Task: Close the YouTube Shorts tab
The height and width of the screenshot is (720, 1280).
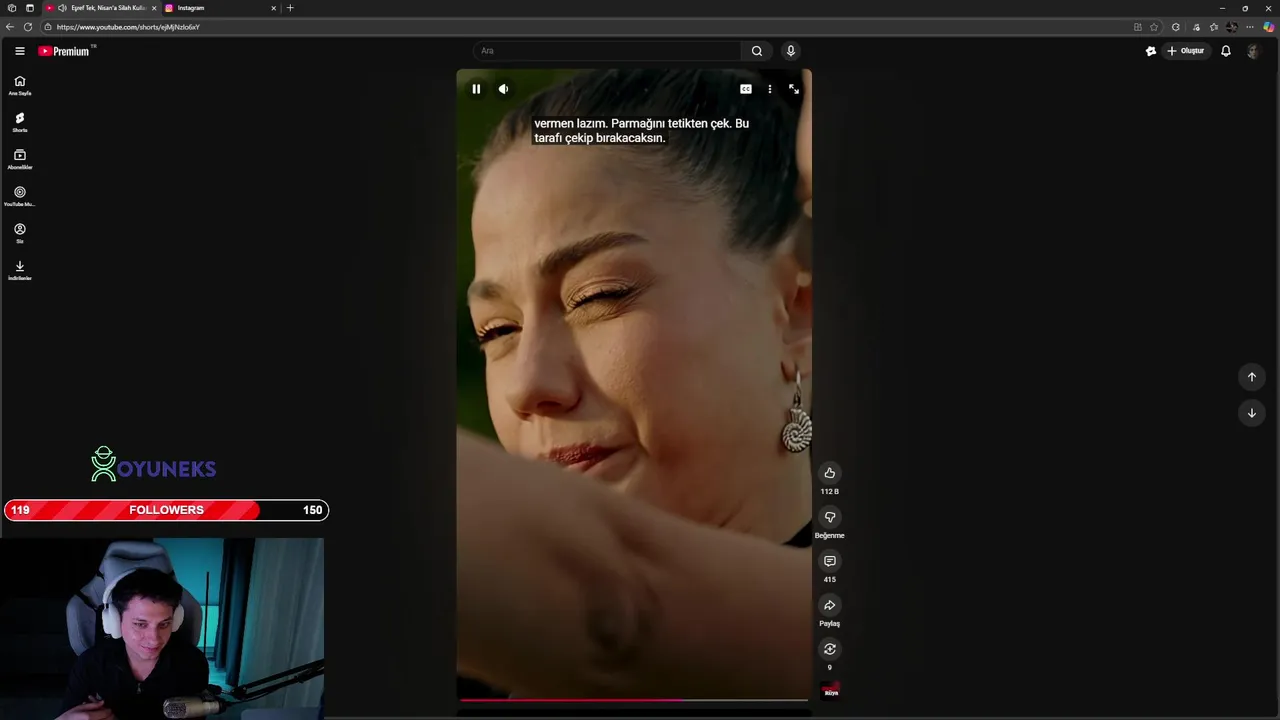Action: (154, 8)
